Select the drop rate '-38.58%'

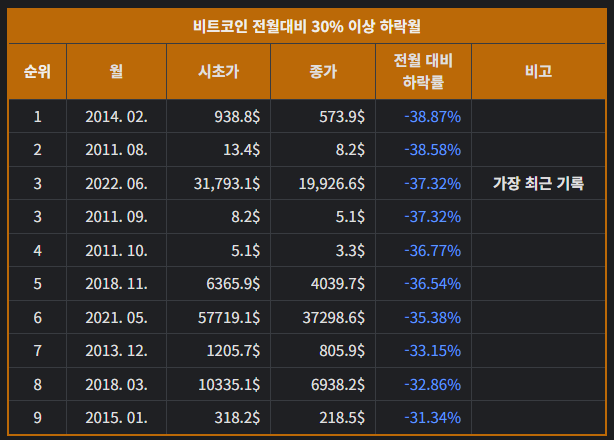click(x=433, y=150)
